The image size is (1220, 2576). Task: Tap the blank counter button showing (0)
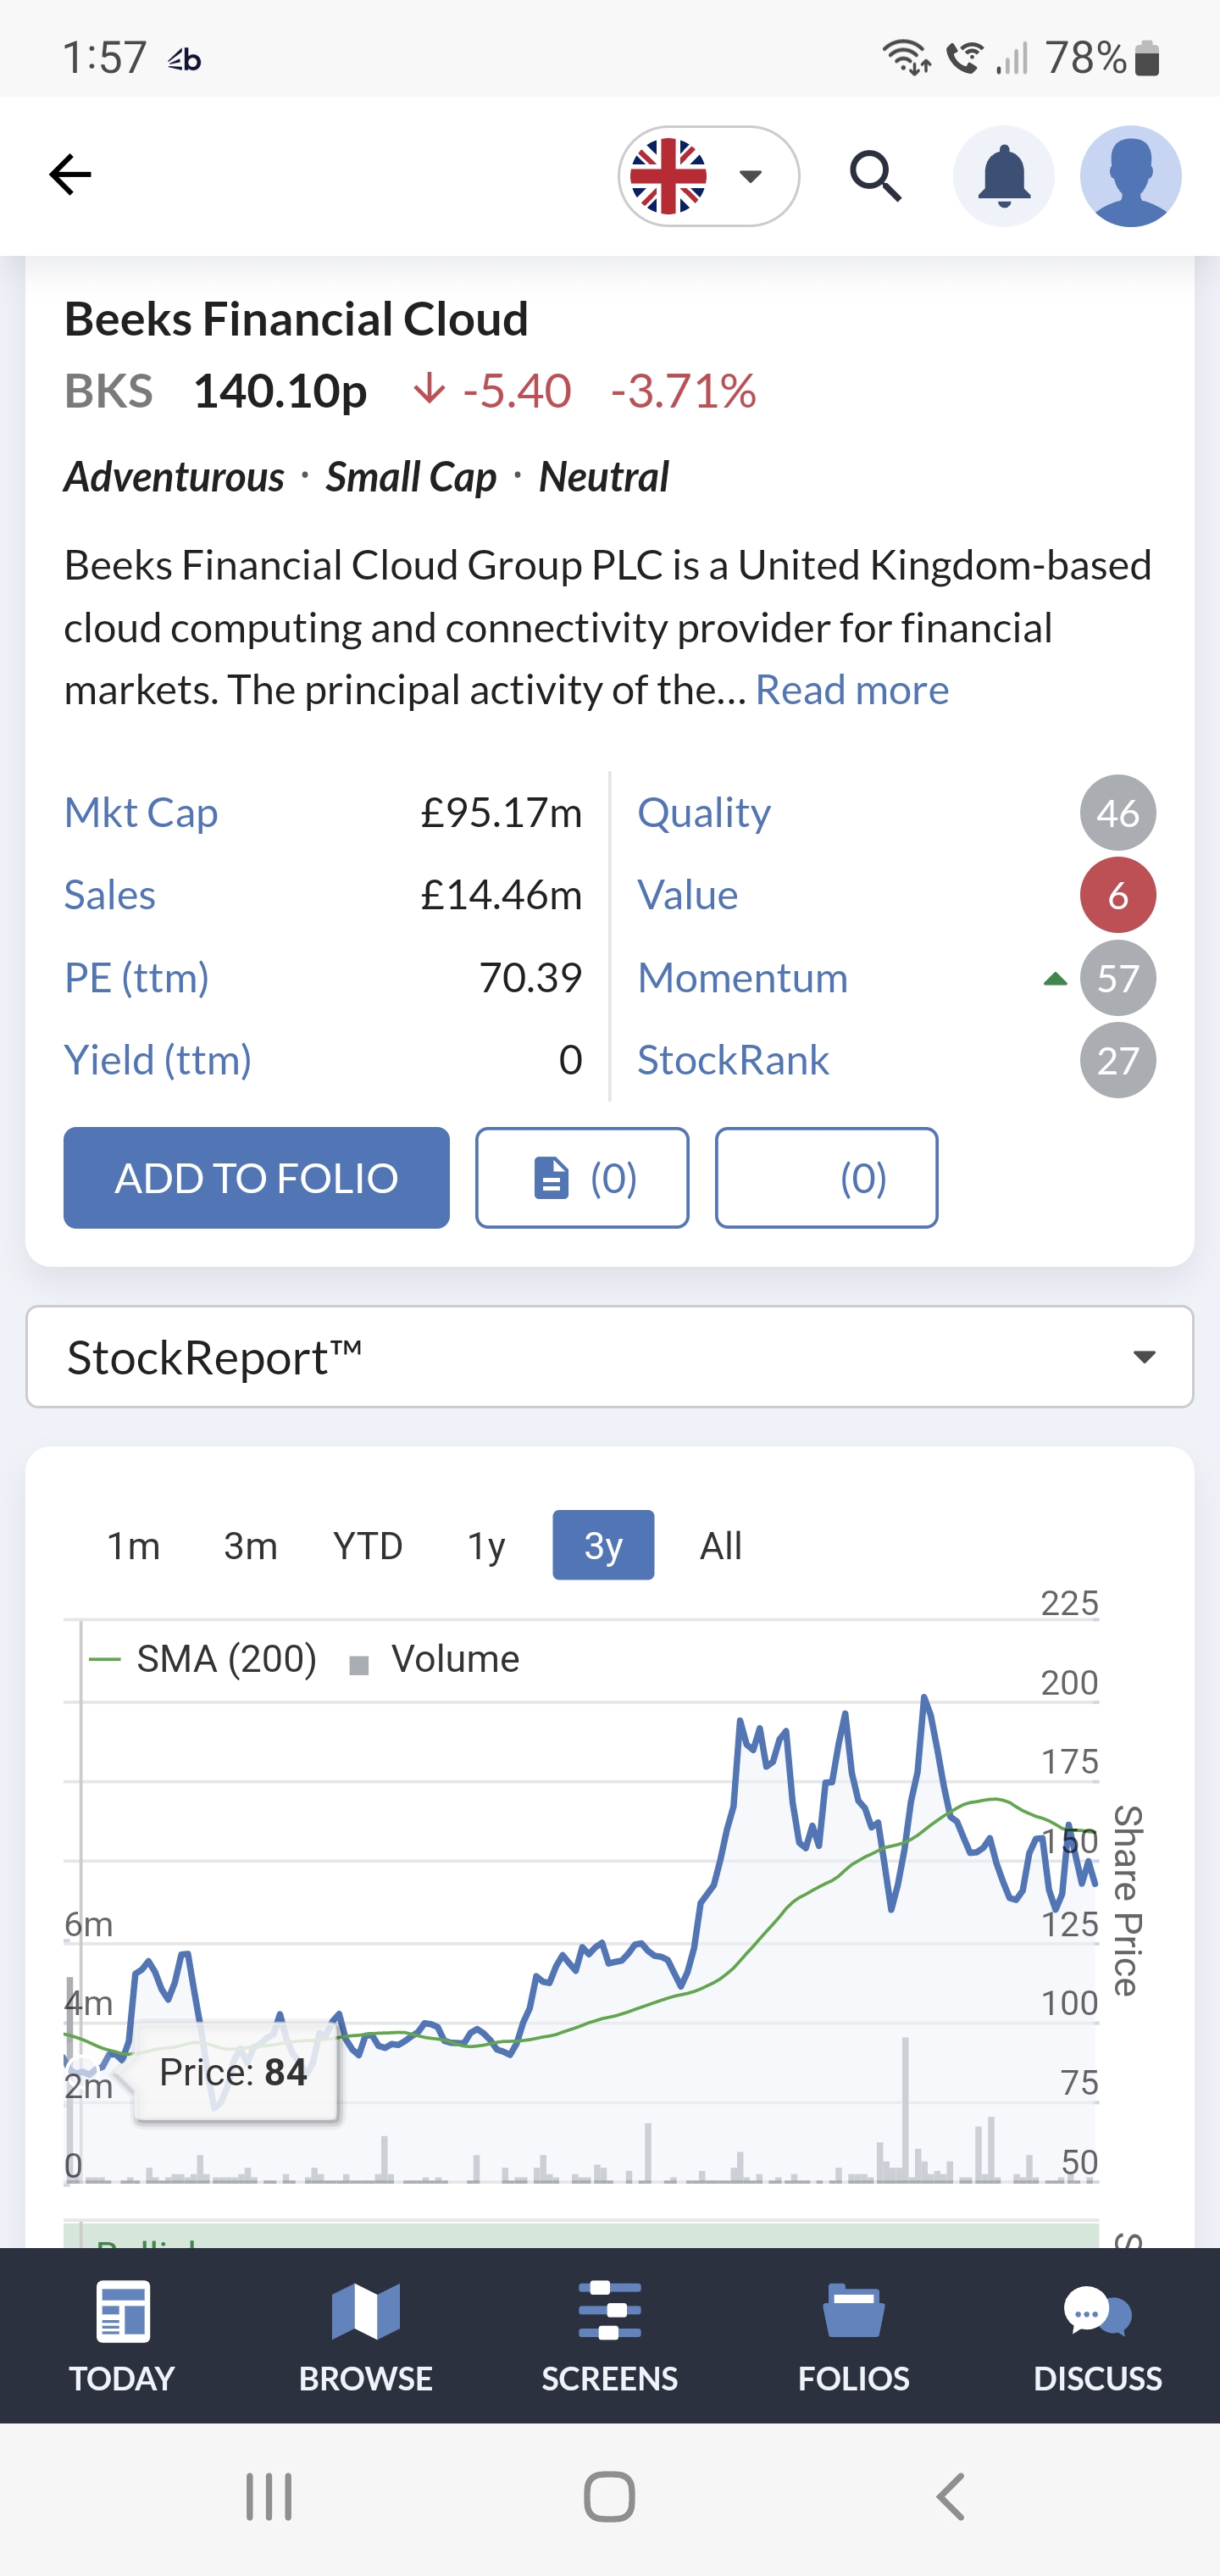pyautogui.click(x=826, y=1178)
